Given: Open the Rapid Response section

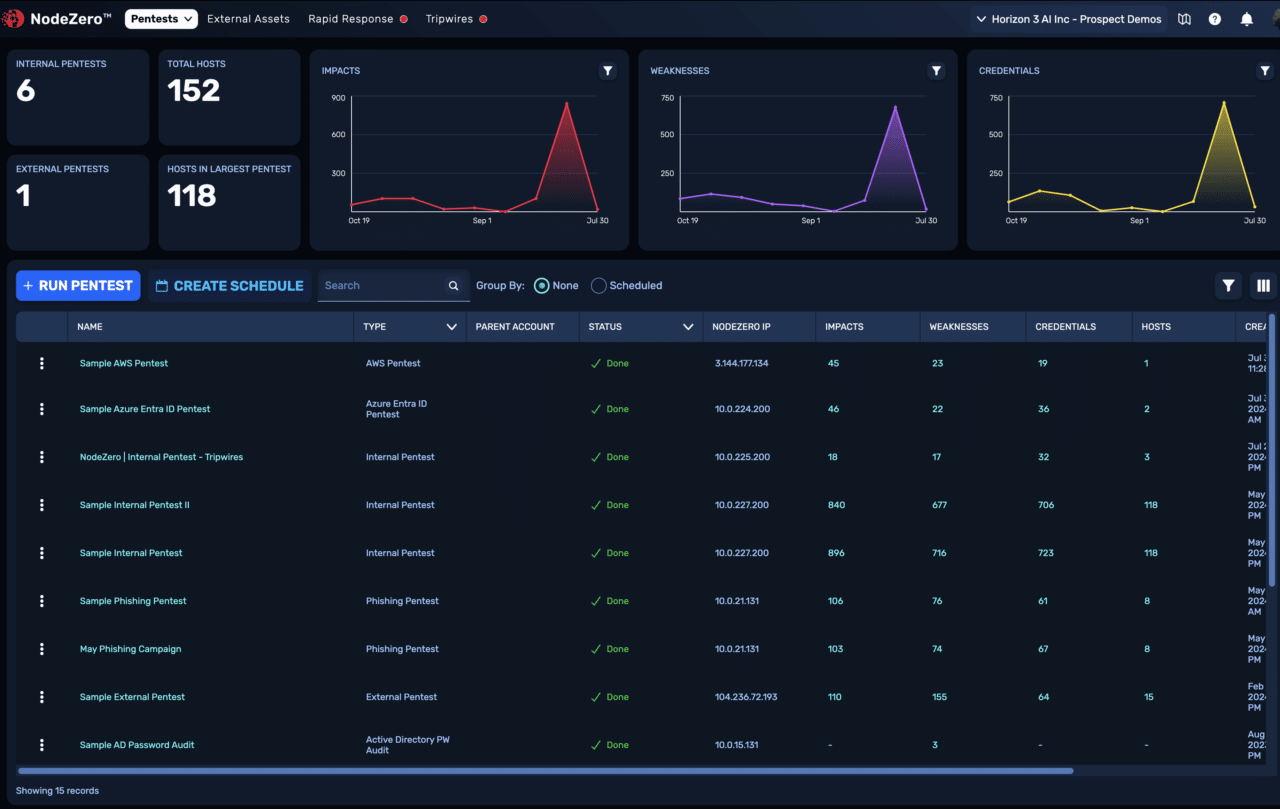Looking at the screenshot, I should click(350, 18).
